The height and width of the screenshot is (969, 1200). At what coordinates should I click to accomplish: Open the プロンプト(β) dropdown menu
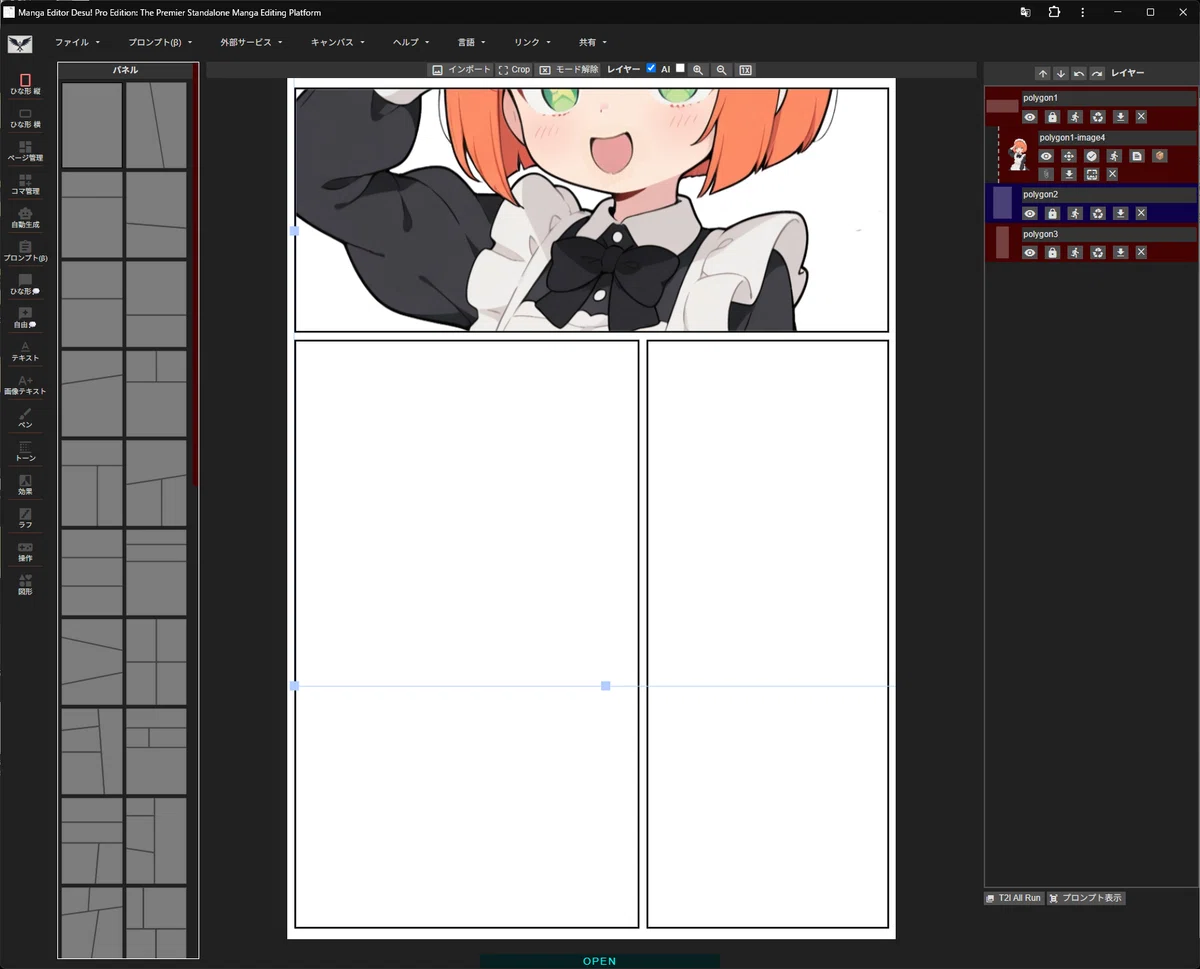click(x=160, y=43)
